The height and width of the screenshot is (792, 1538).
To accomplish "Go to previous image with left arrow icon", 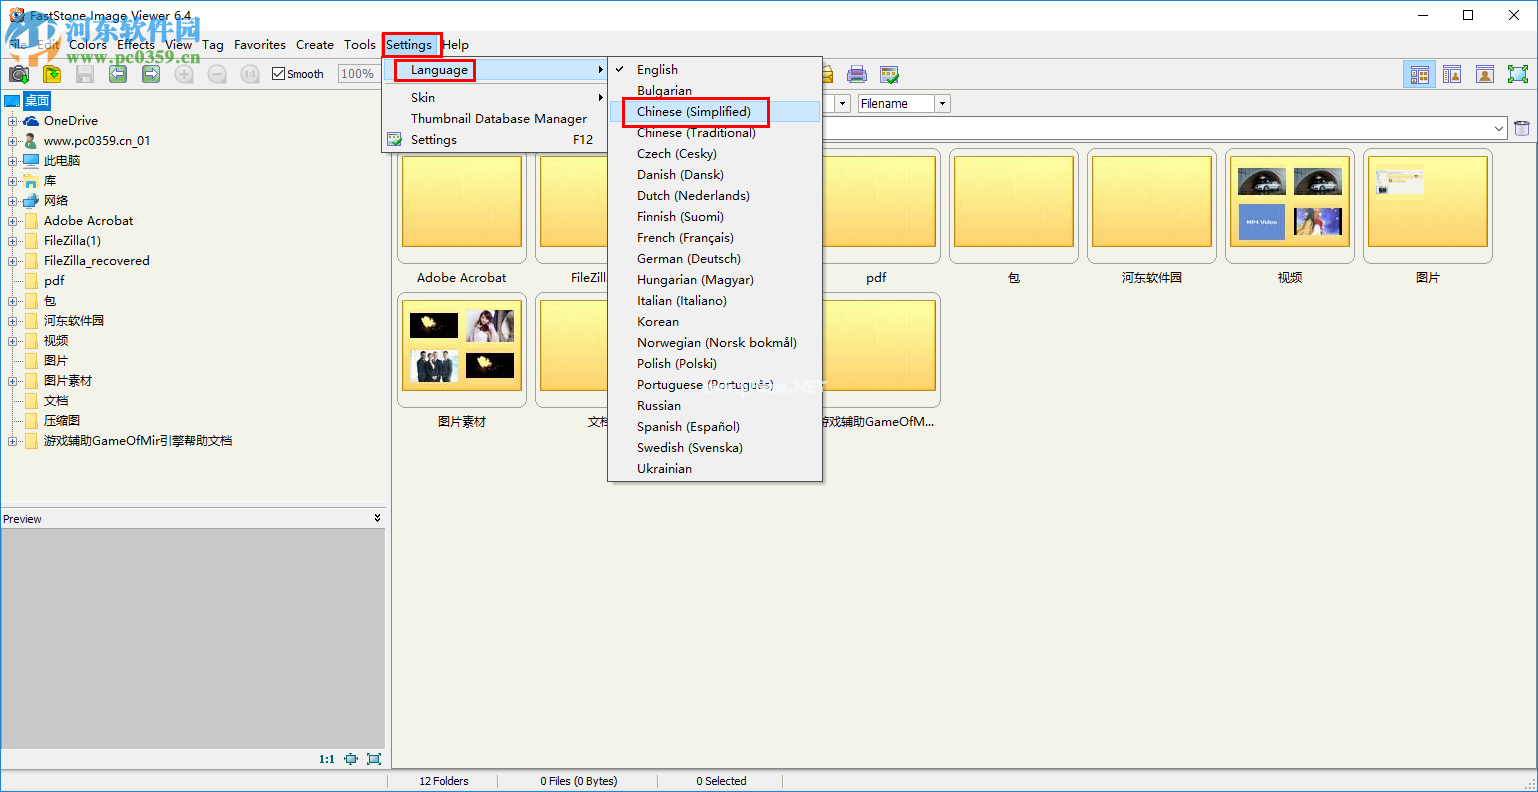I will [x=118, y=74].
